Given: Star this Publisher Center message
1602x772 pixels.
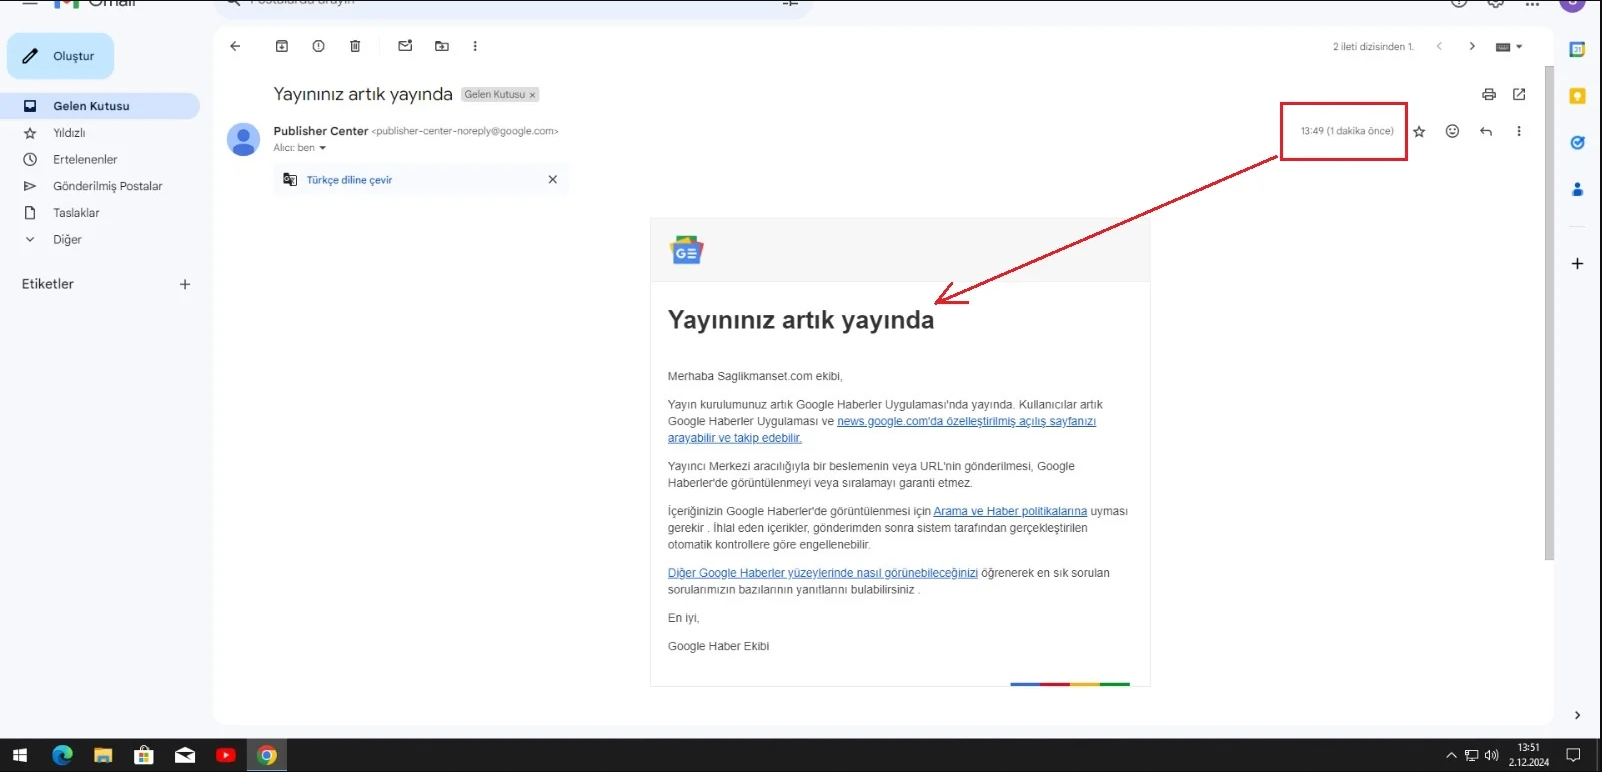Looking at the screenshot, I should [x=1419, y=131].
